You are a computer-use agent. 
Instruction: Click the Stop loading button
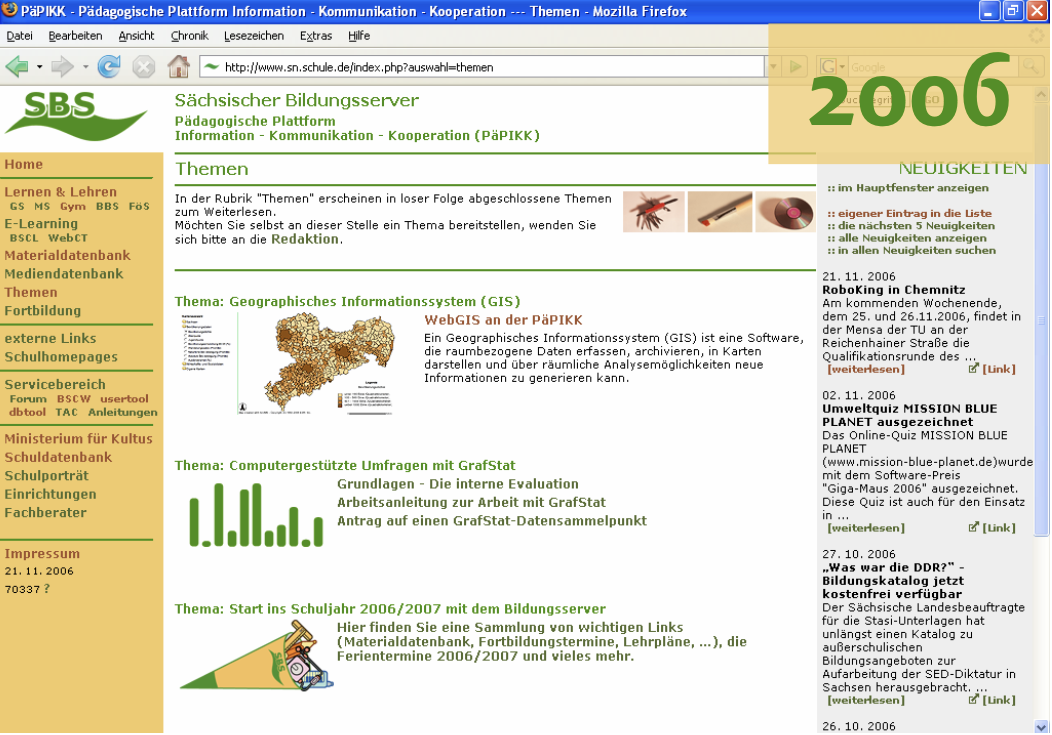click(x=144, y=66)
